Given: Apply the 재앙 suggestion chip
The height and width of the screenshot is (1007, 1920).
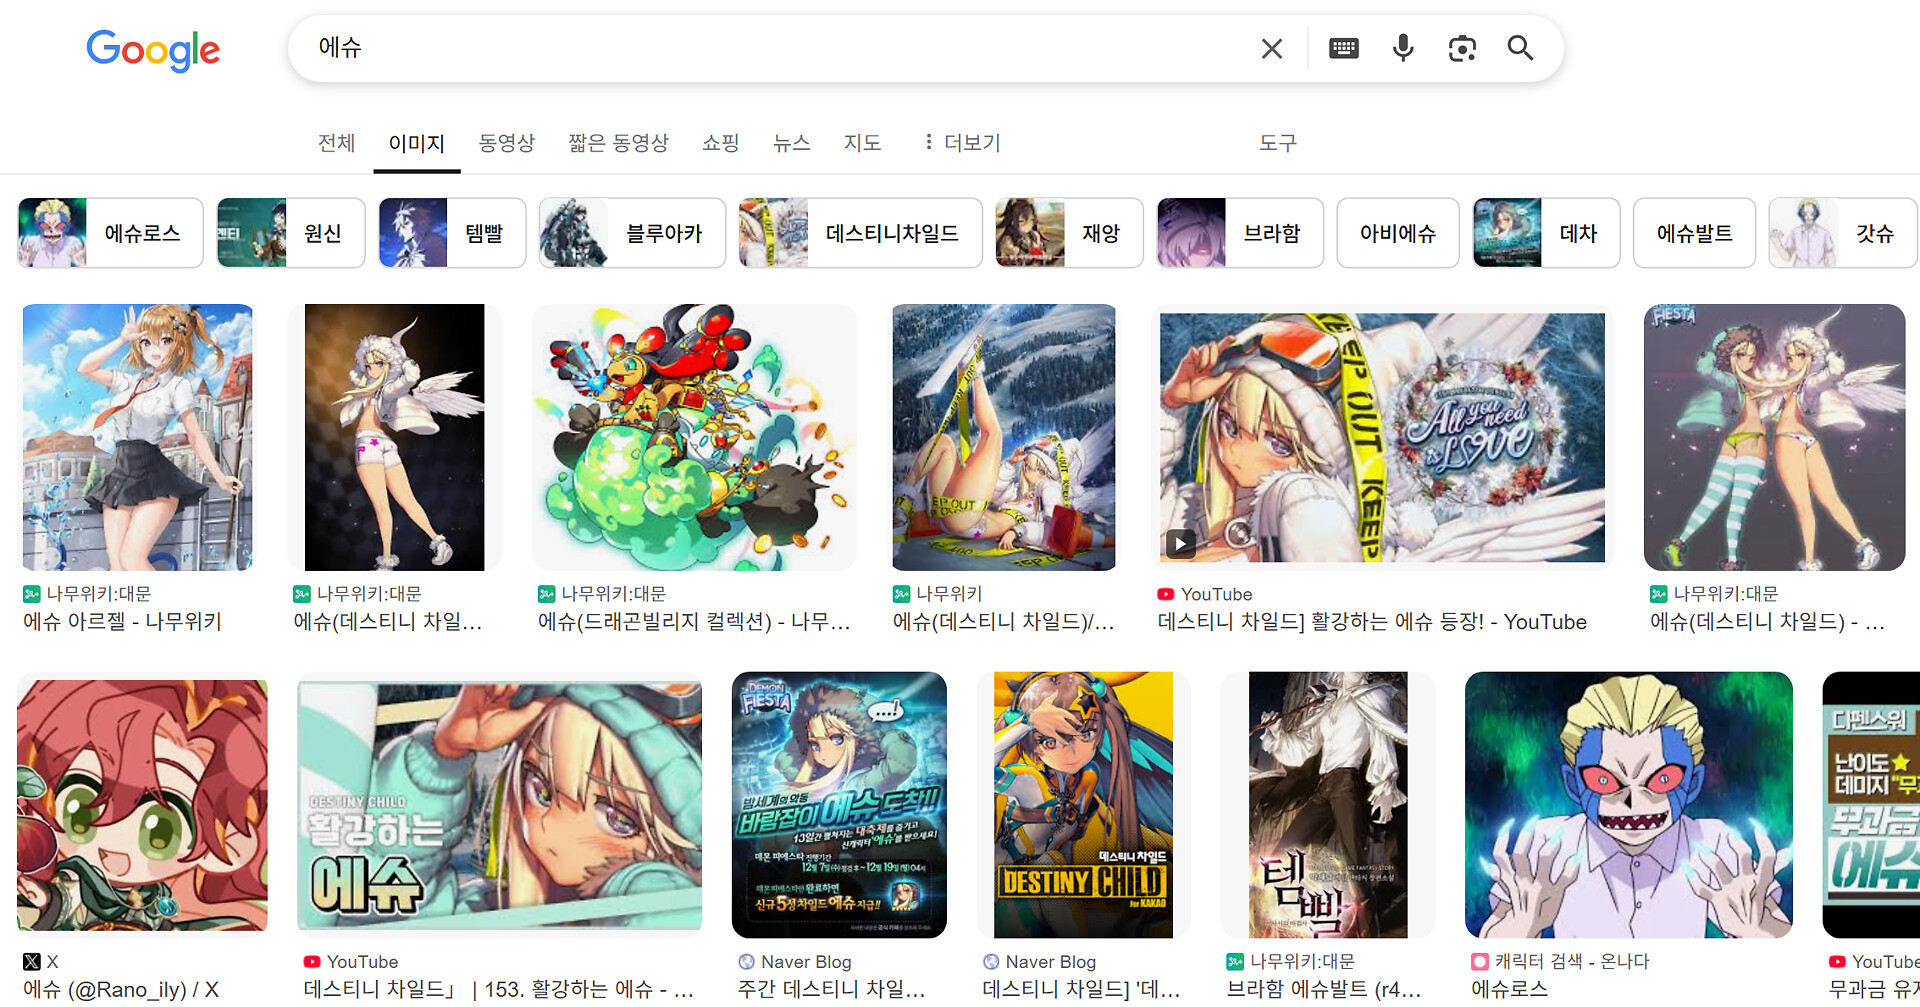Looking at the screenshot, I should pos(1069,233).
